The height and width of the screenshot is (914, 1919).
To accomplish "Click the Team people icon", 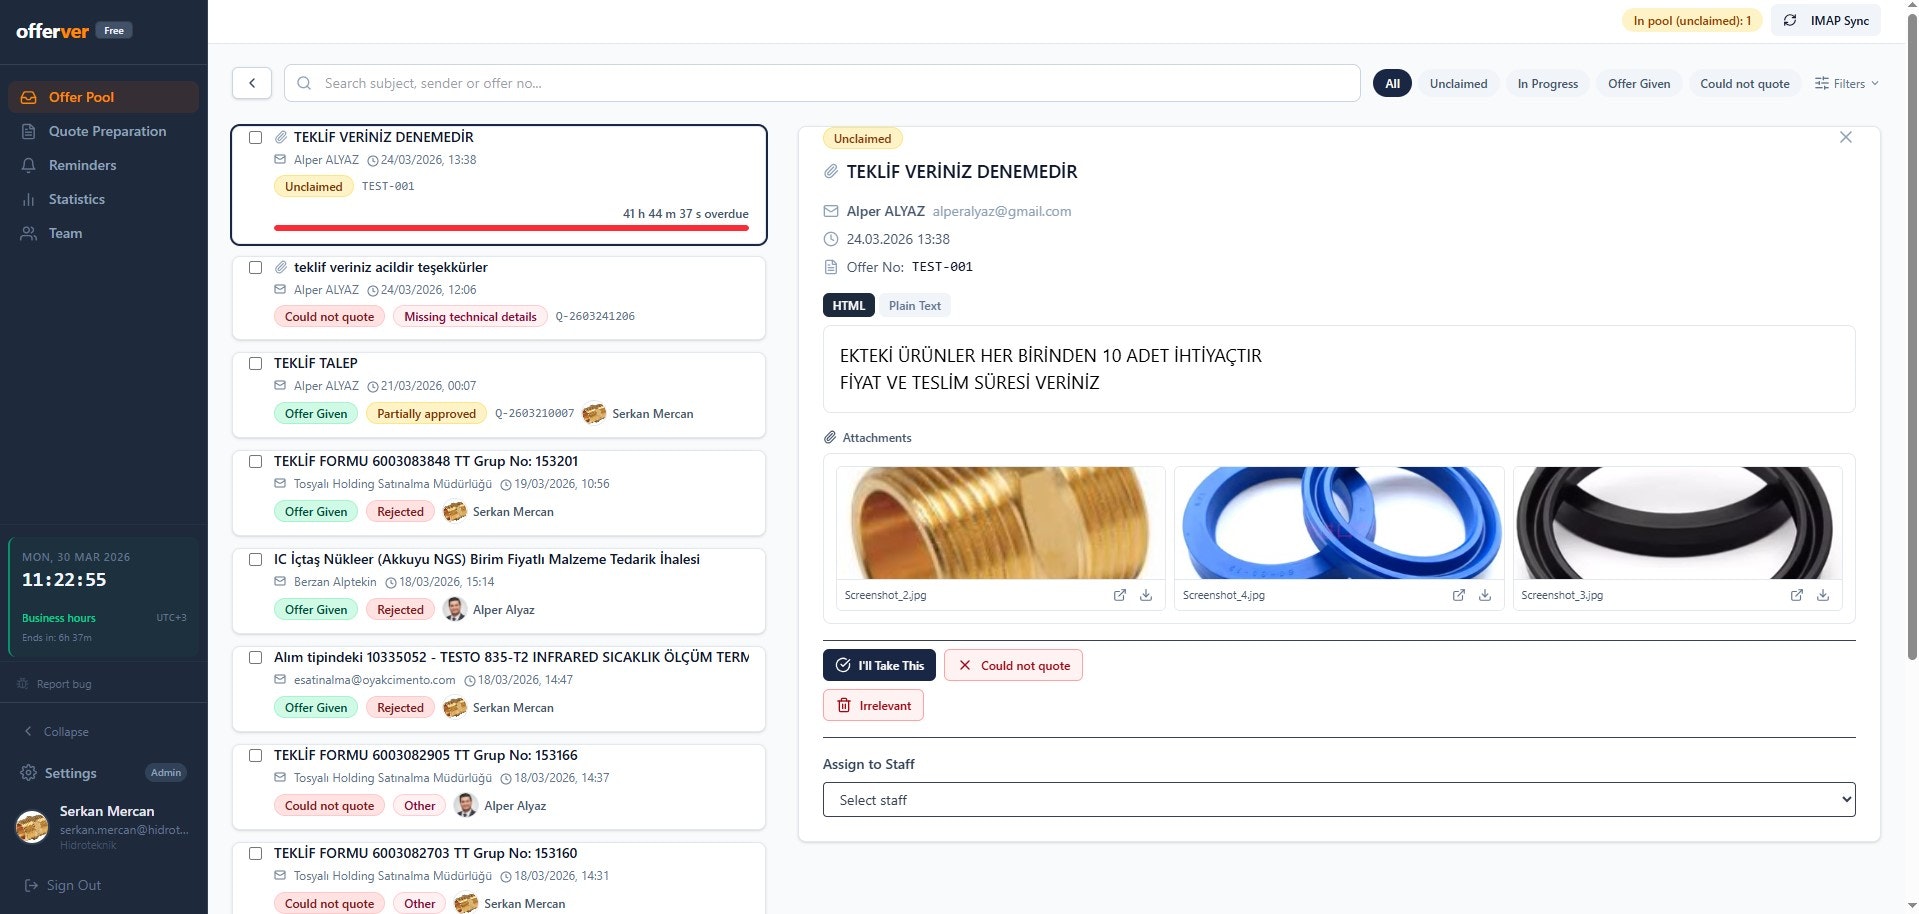I will 29,233.
